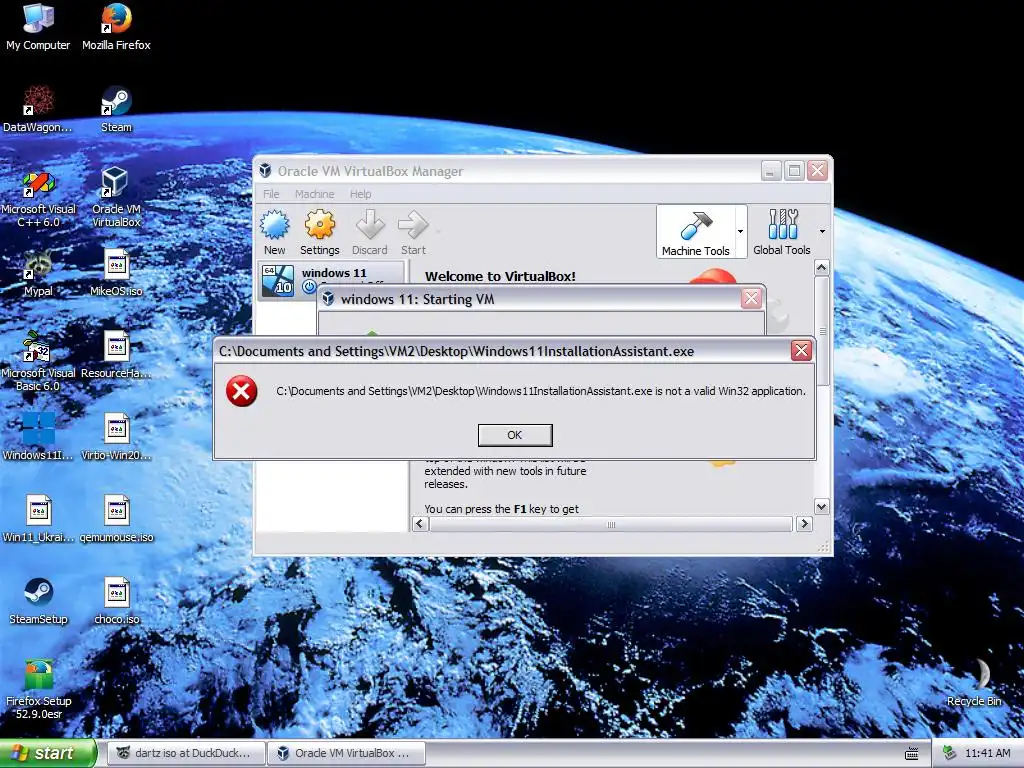Open the Recycle Bin desktop icon
This screenshot has height=768, width=1024.
(974, 683)
